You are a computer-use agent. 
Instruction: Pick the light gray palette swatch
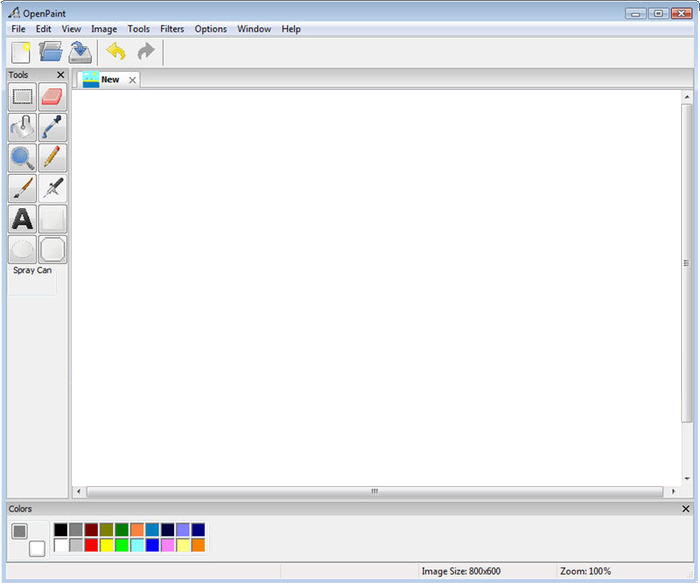[x=76, y=545]
